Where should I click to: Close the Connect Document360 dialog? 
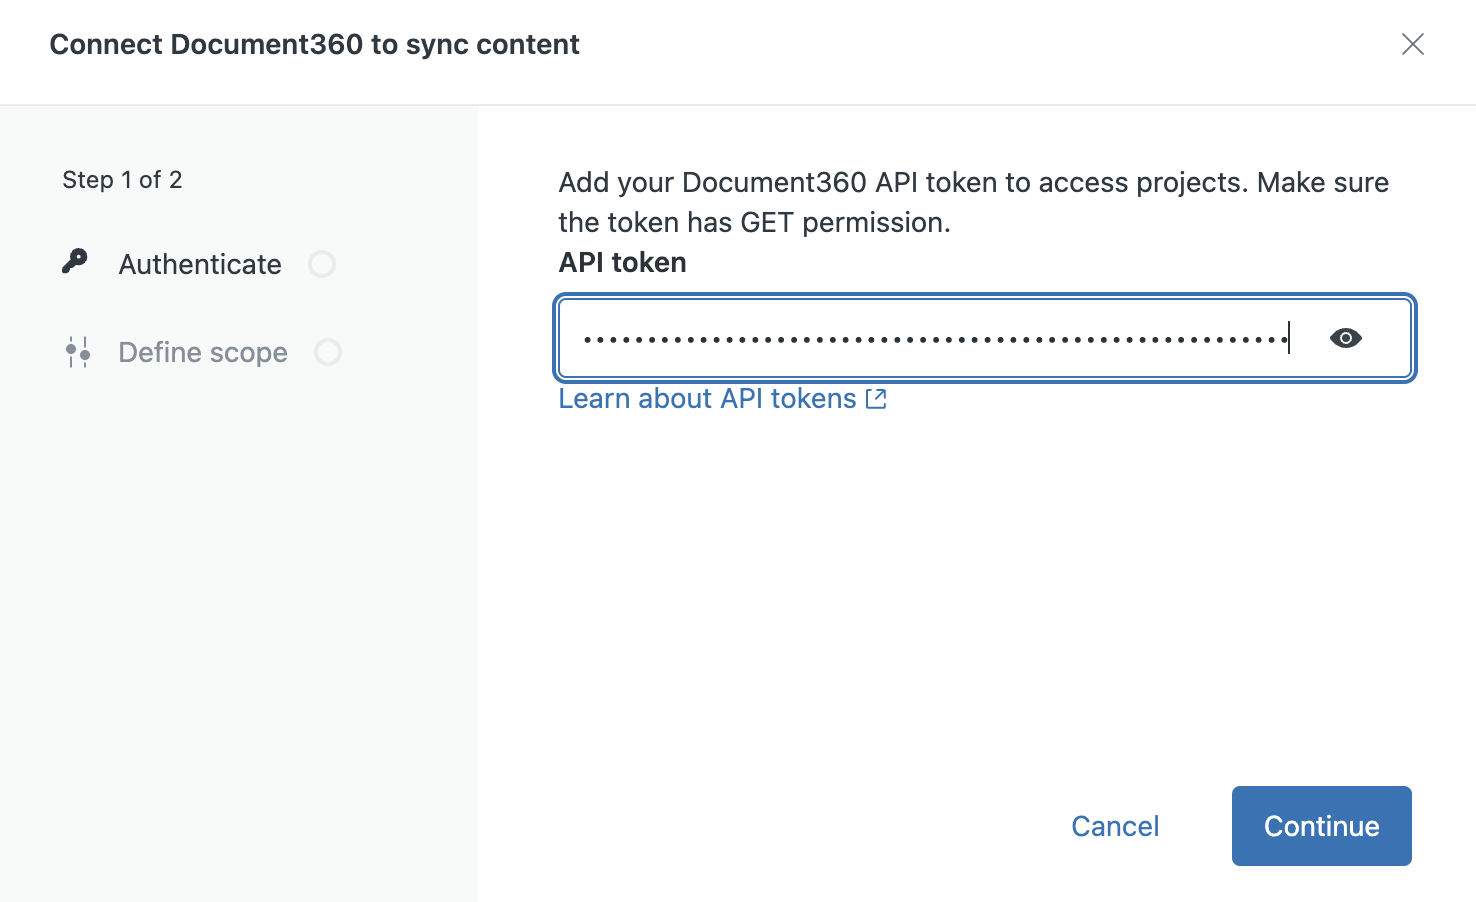(1412, 44)
